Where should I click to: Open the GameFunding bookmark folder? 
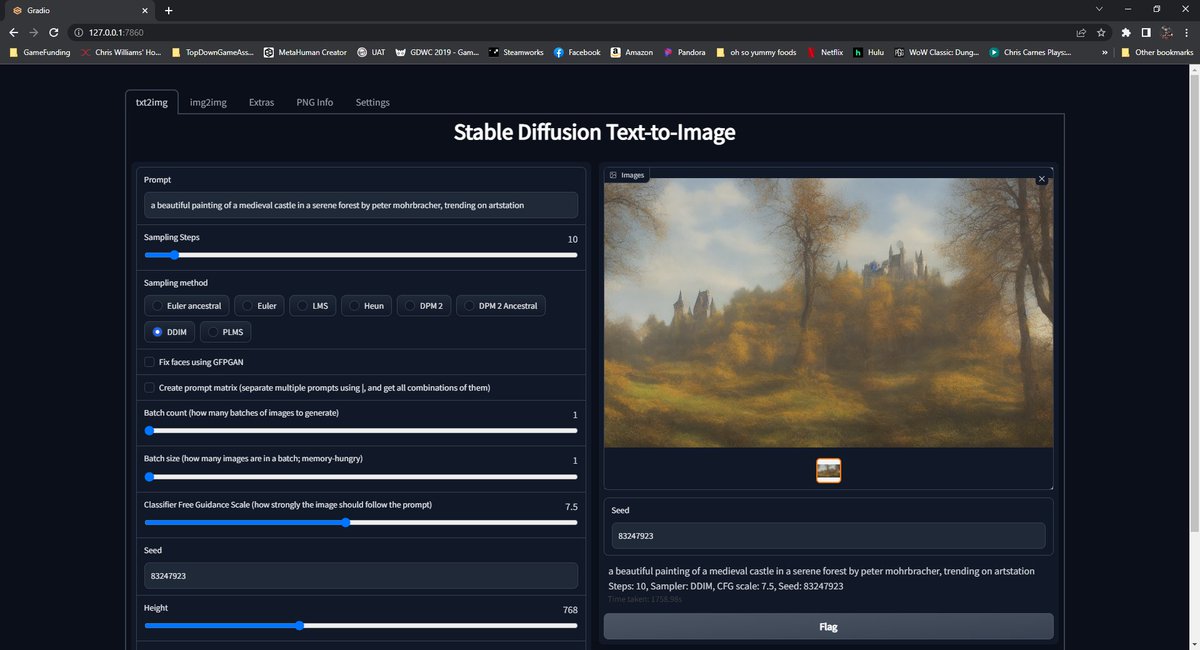click(x=40, y=52)
